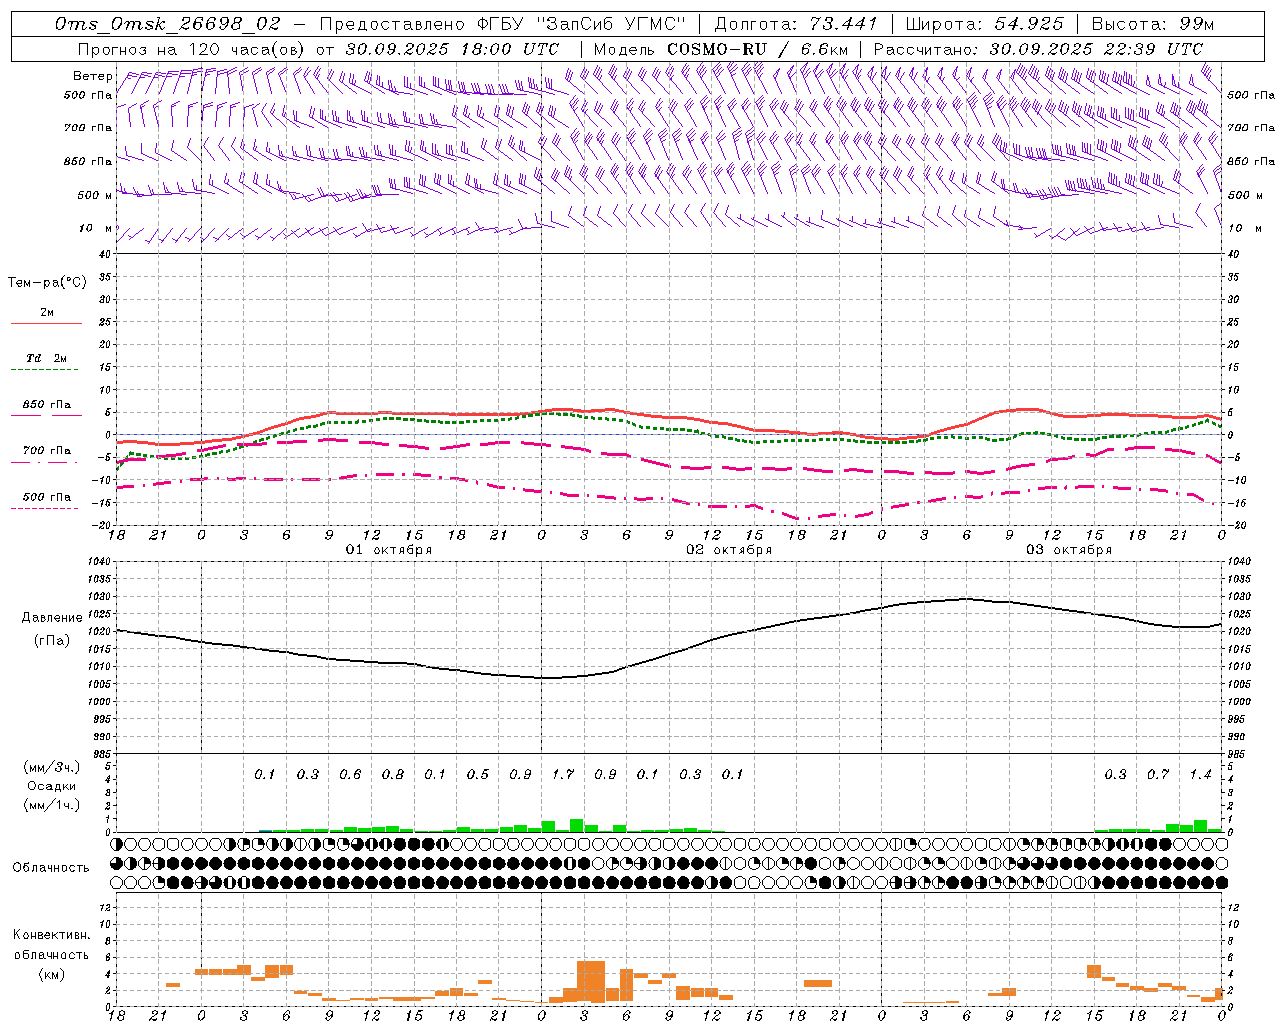The width and height of the screenshot is (1280, 1024).
Task: Click the 1.7 precipitation total value
Action: (563, 775)
